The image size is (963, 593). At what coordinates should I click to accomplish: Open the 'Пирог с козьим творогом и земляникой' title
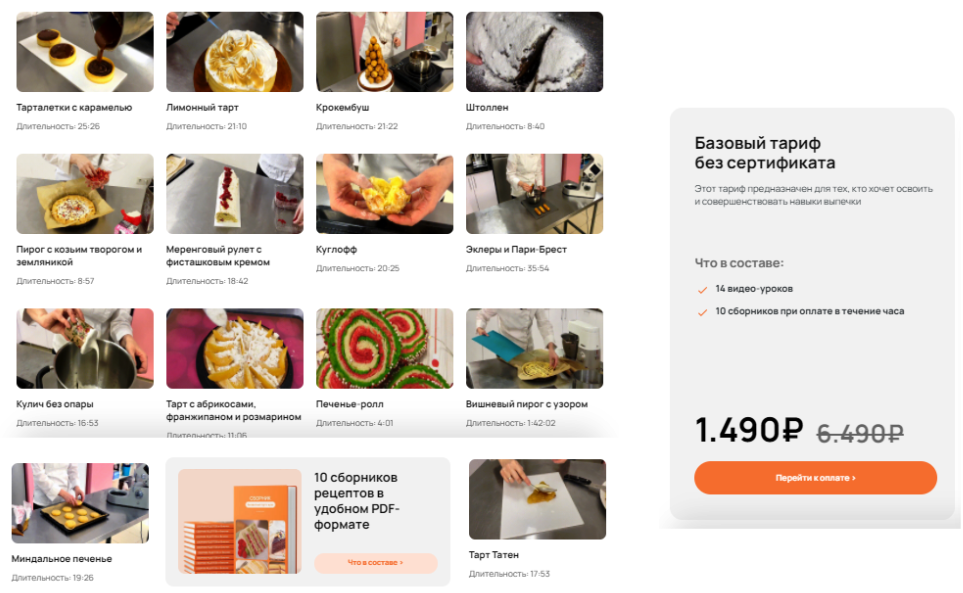(x=79, y=255)
